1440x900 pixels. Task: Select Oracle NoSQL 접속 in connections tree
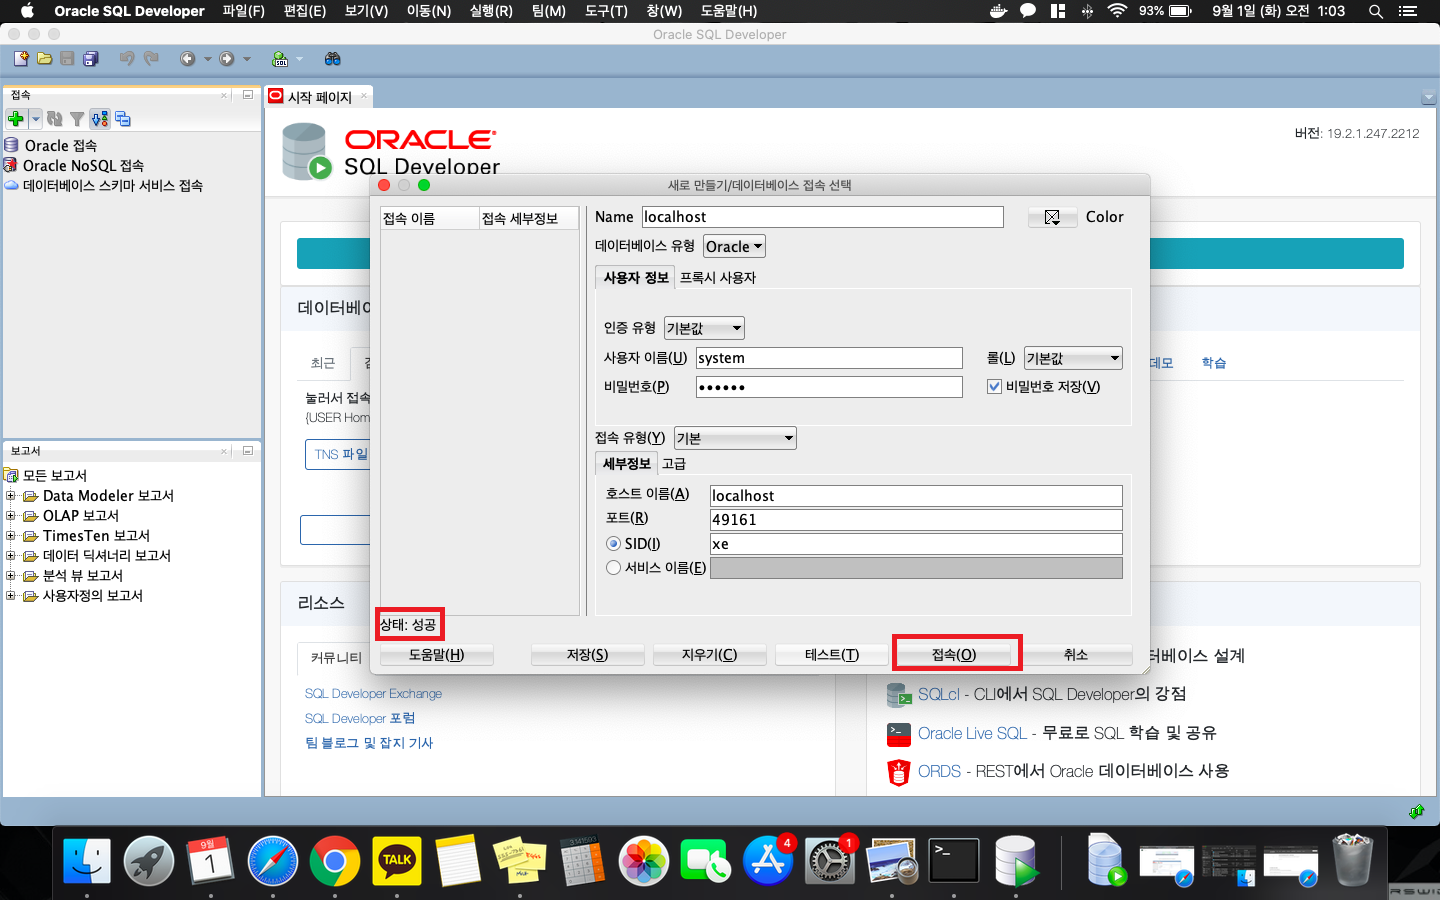click(x=83, y=165)
